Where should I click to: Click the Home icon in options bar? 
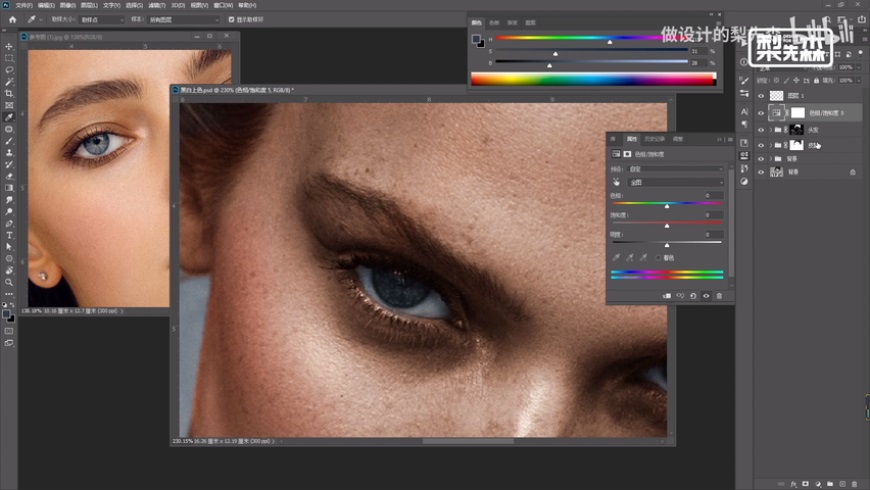tap(12, 19)
